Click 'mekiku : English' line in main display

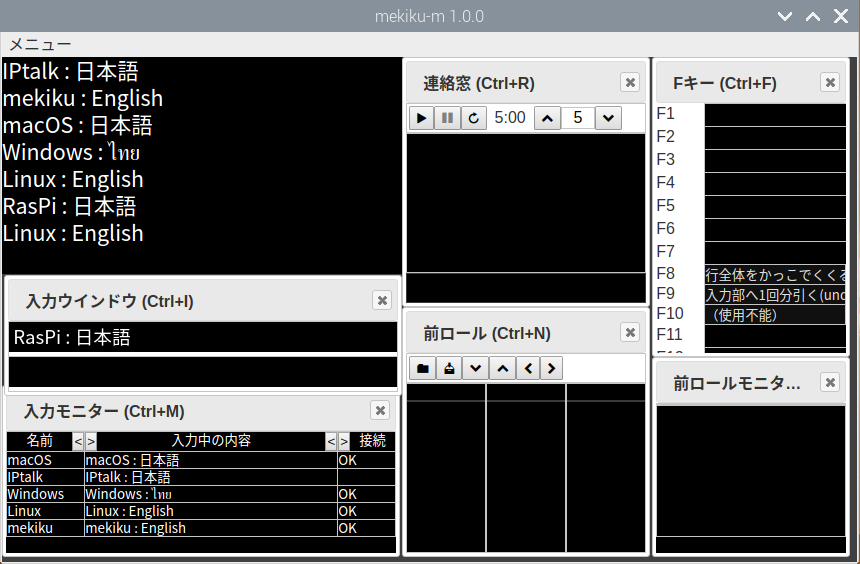(83, 98)
